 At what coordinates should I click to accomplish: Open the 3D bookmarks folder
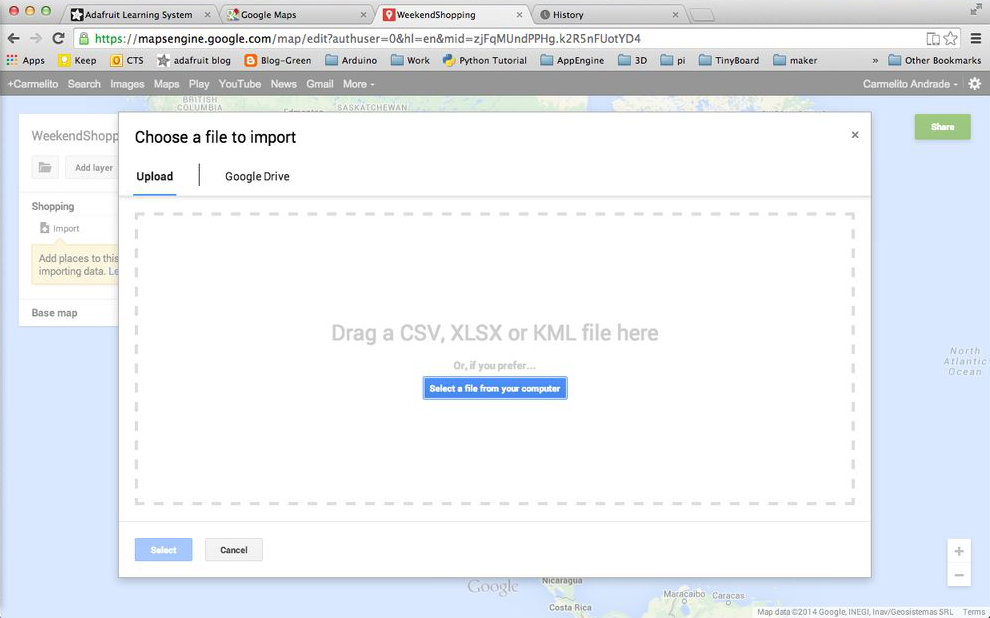(632, 61)
